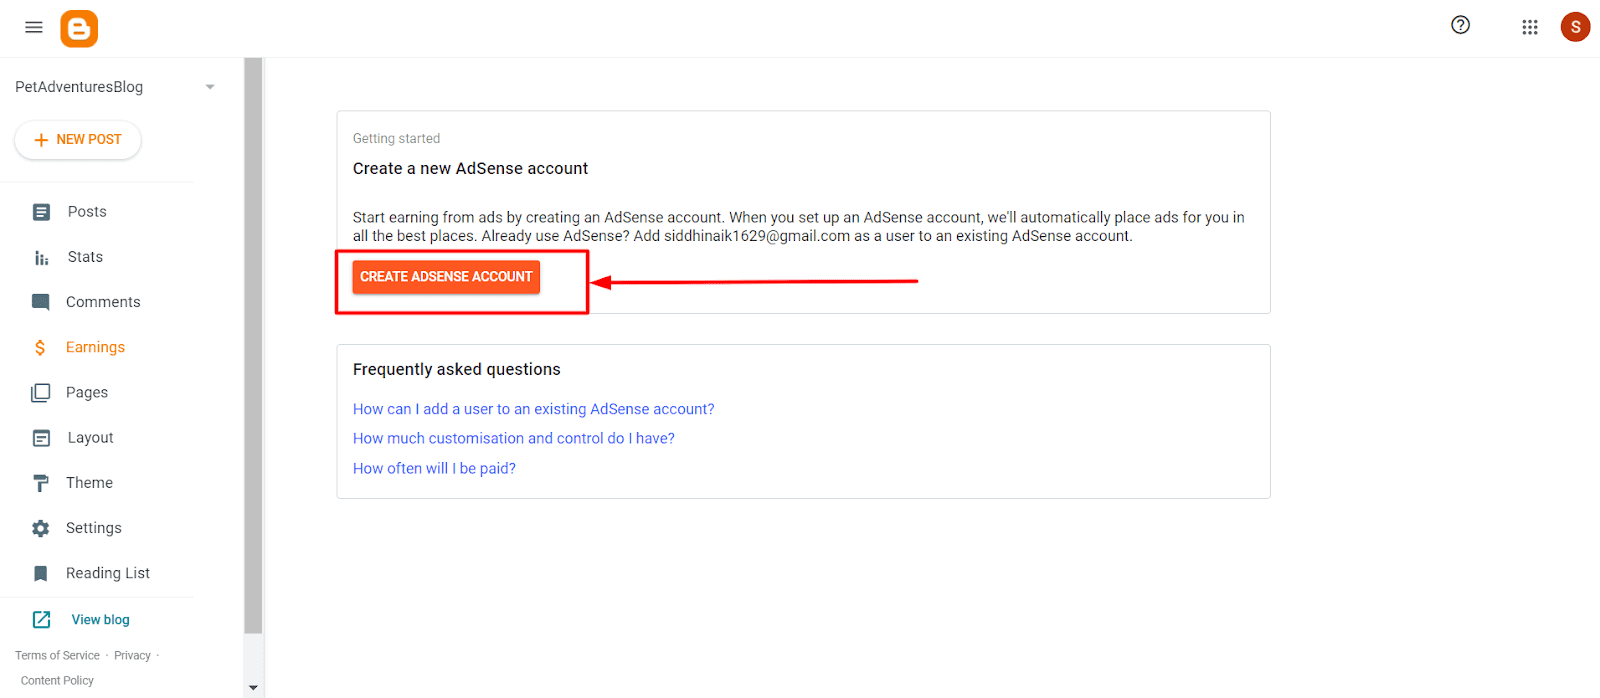Select Pages in the sidebar navigation
This screenshot has height=698, width=1600.
point(86,391)
